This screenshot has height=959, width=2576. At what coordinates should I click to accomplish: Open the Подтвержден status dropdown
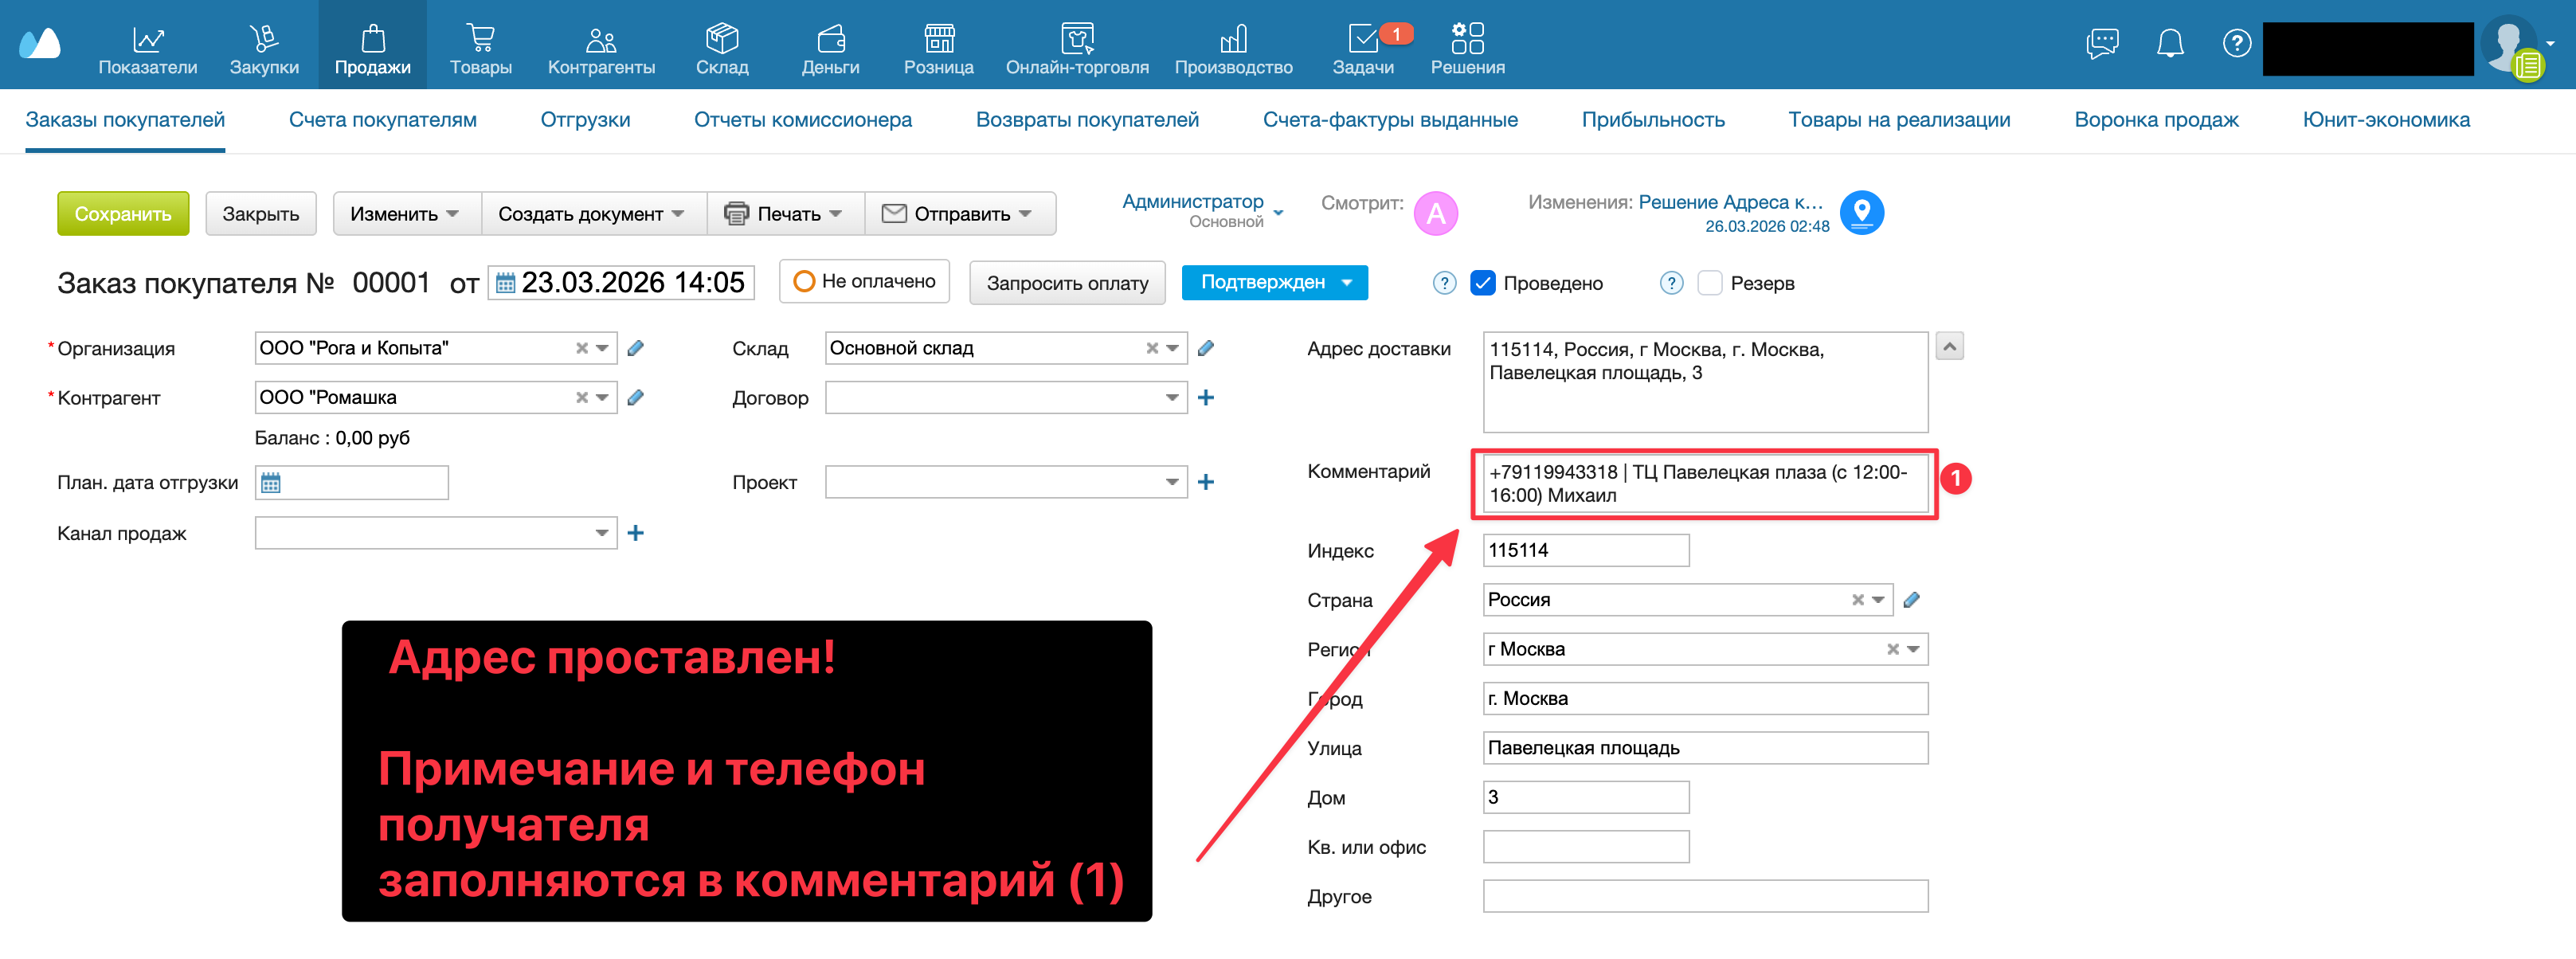tap(1274, 282)
